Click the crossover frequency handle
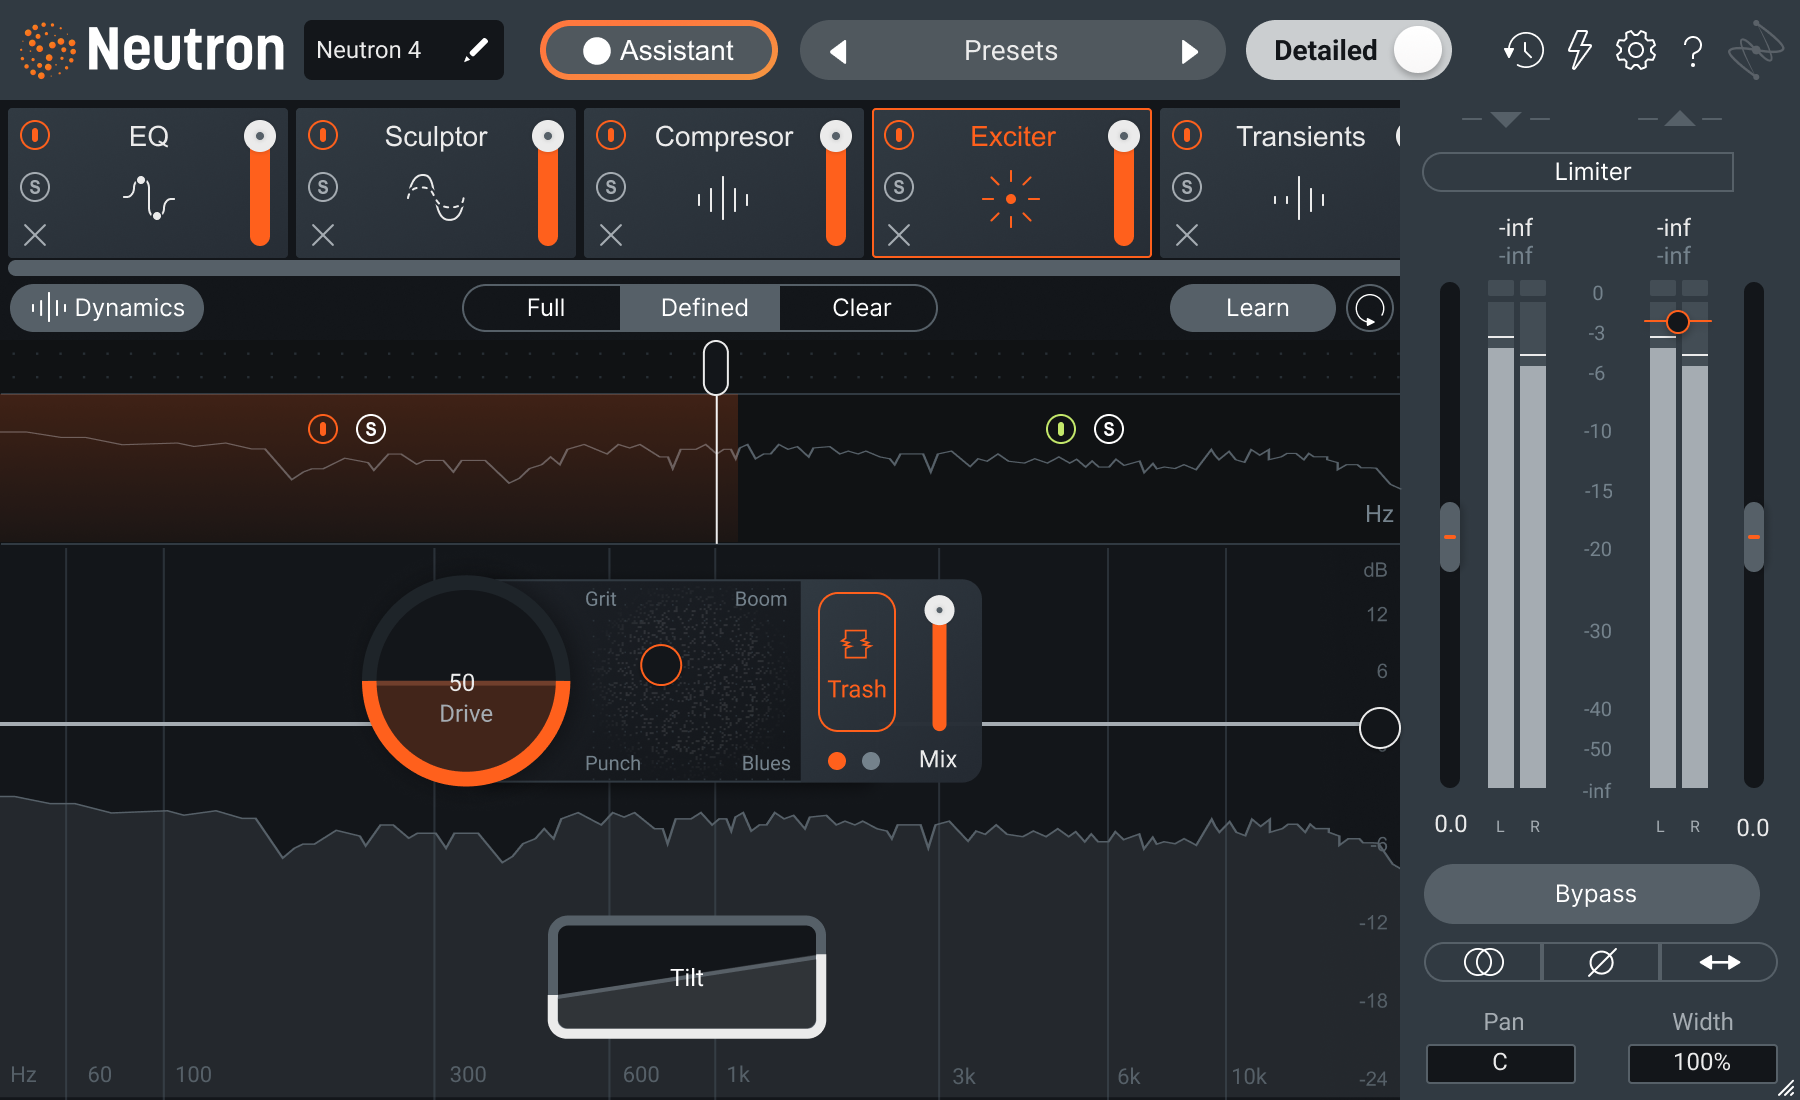1800x1100 pixels. [716, 368]
